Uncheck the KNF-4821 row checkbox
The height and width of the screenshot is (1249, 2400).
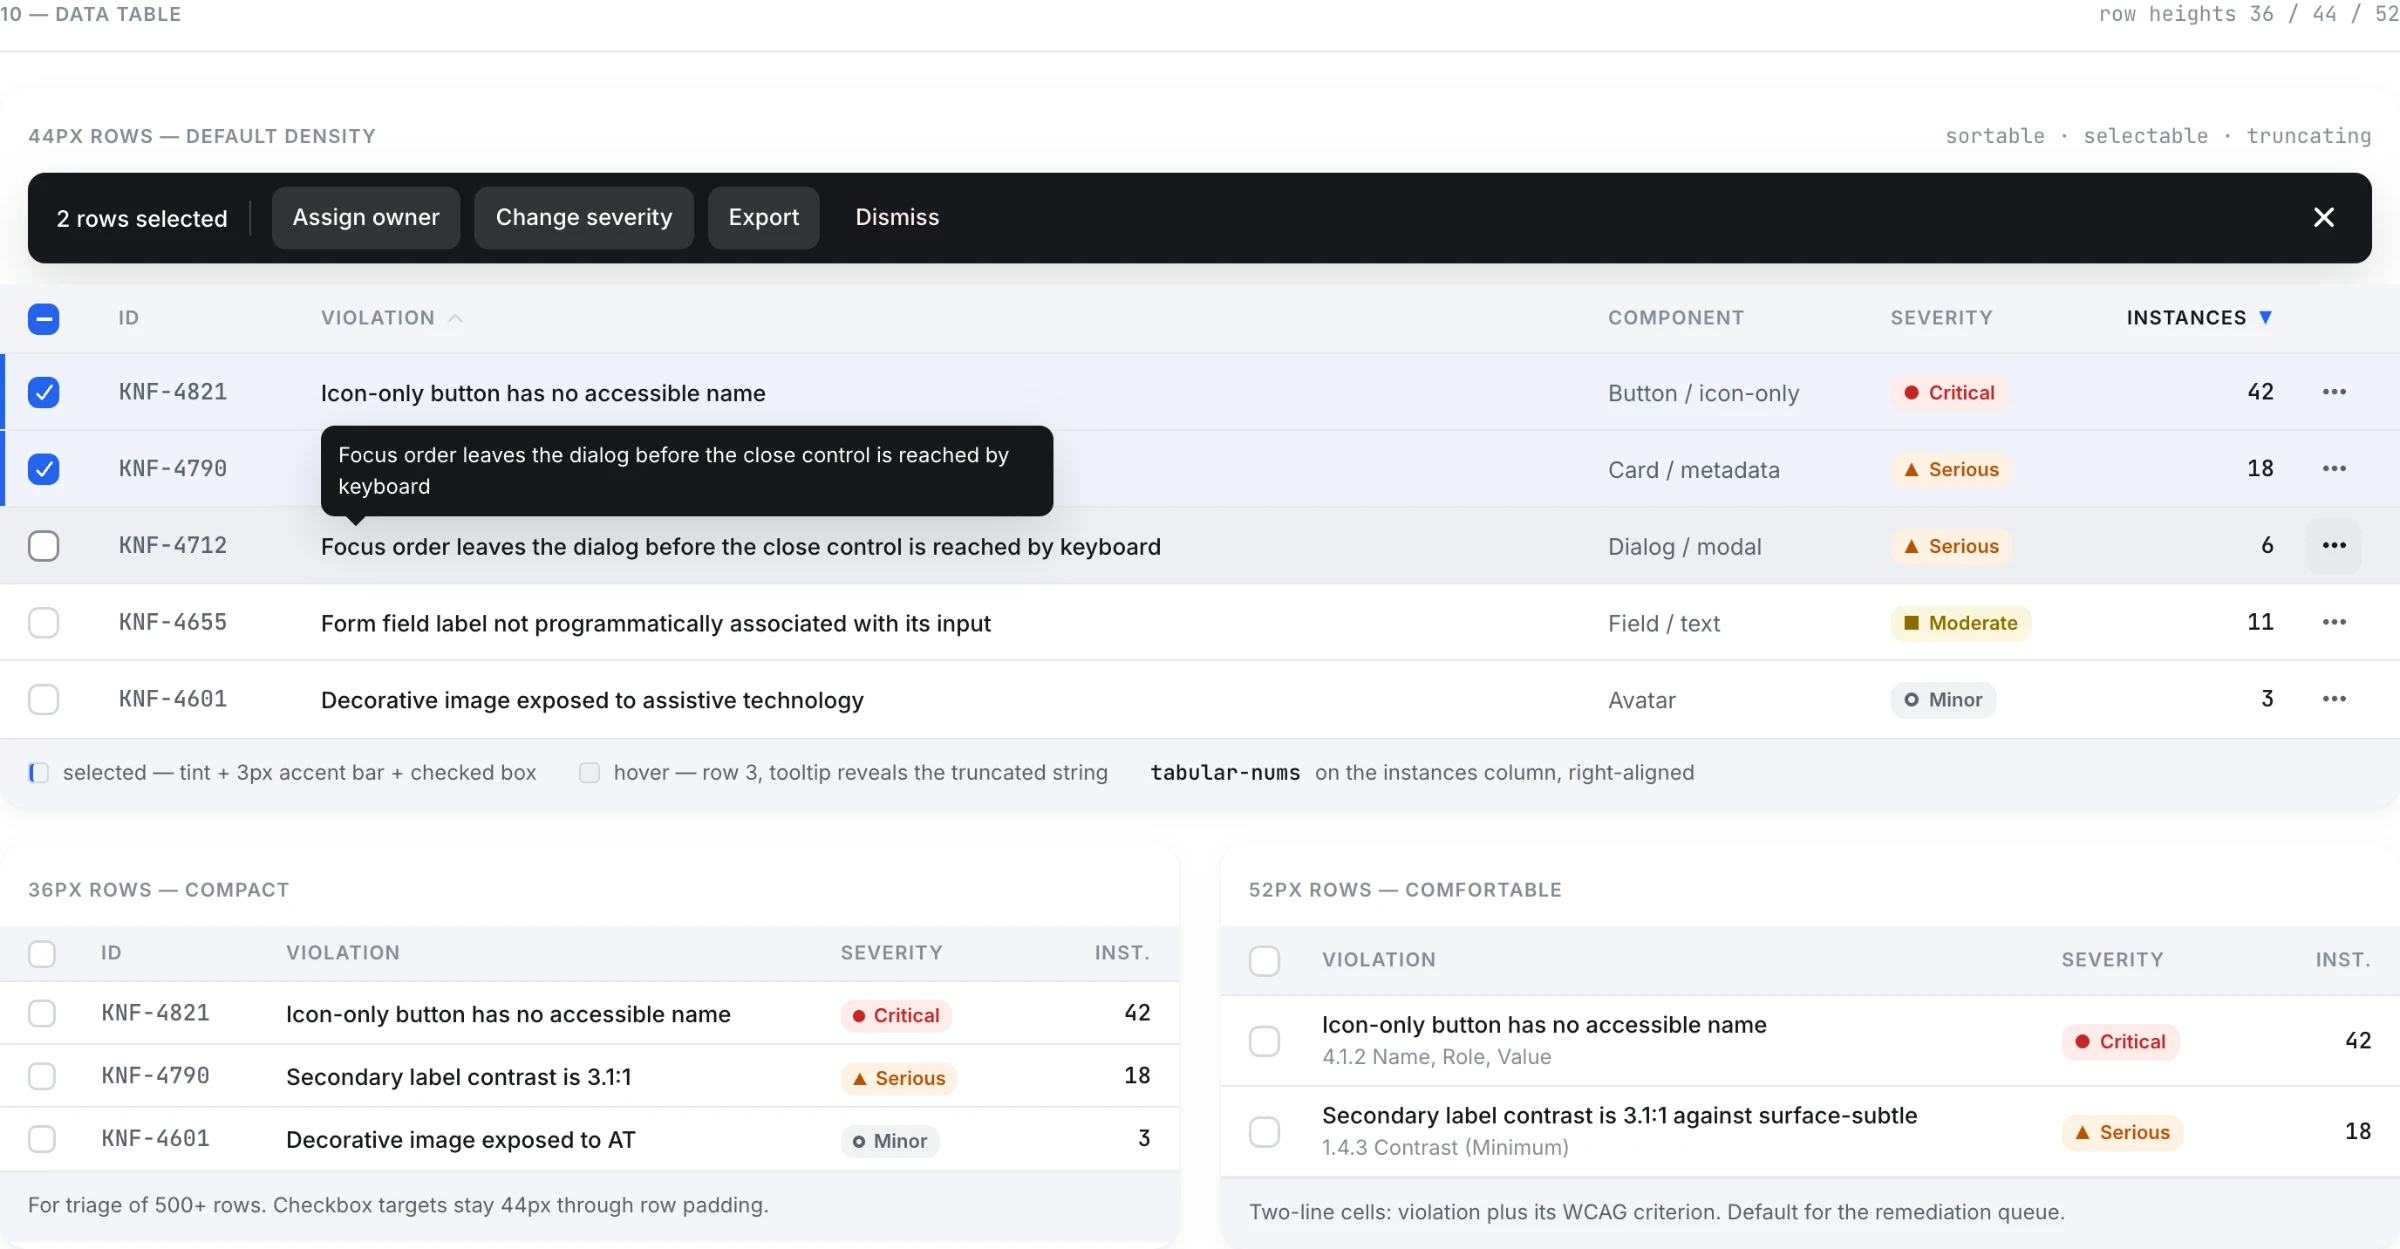pos(44,392)
